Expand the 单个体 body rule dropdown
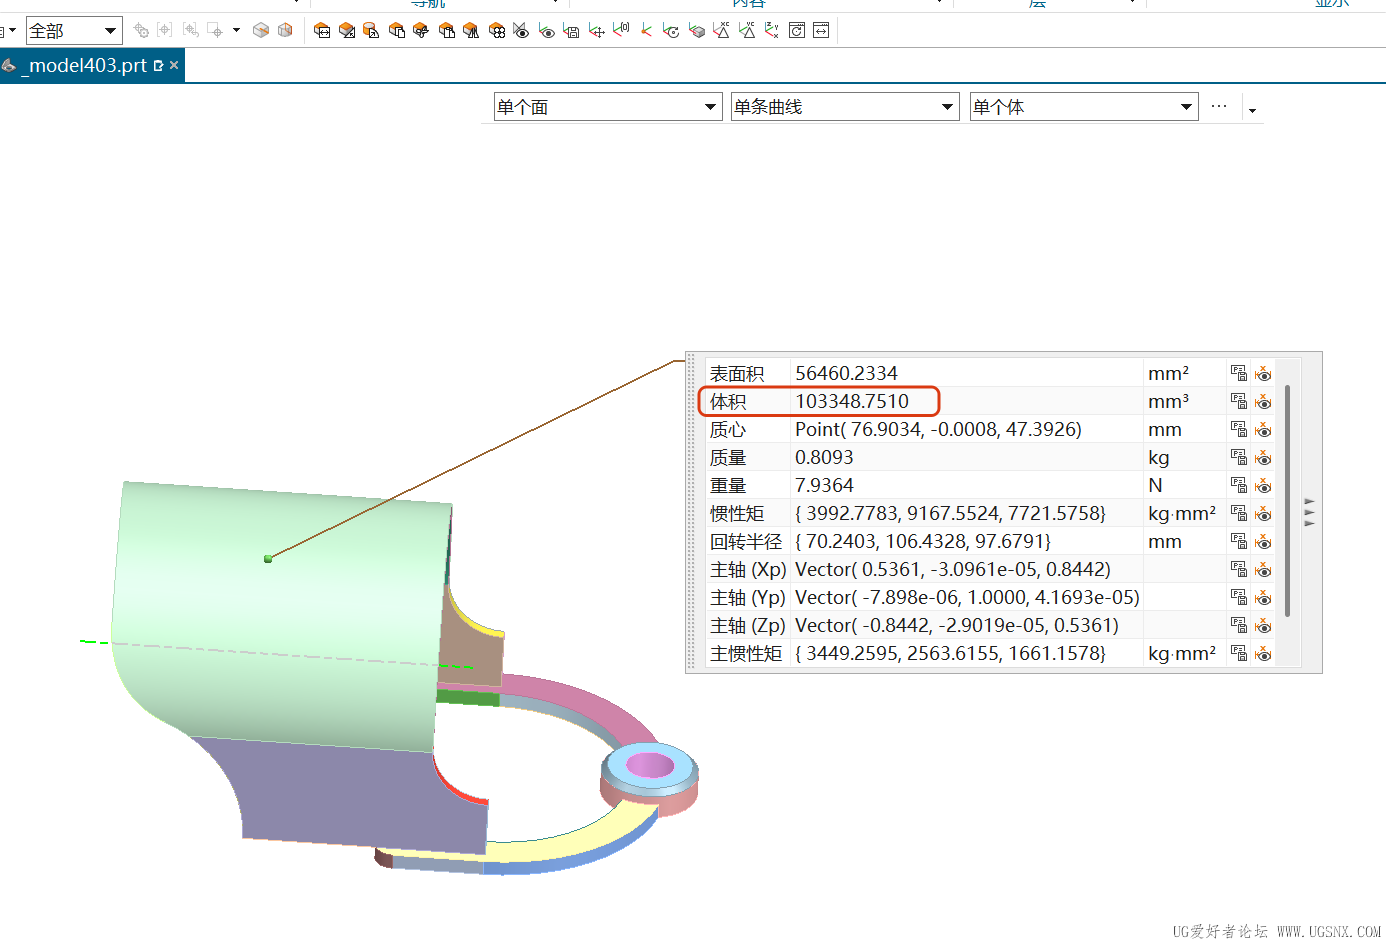Screen dimensions: 1386x944 [x=1188, y=106]
